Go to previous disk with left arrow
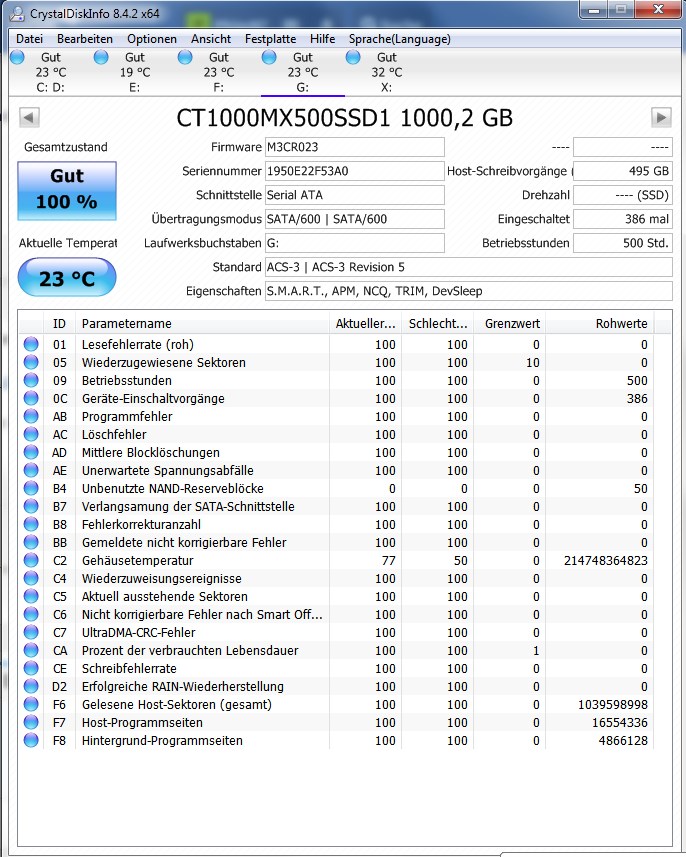The image size is (686, 857). [x=29, y=118]
